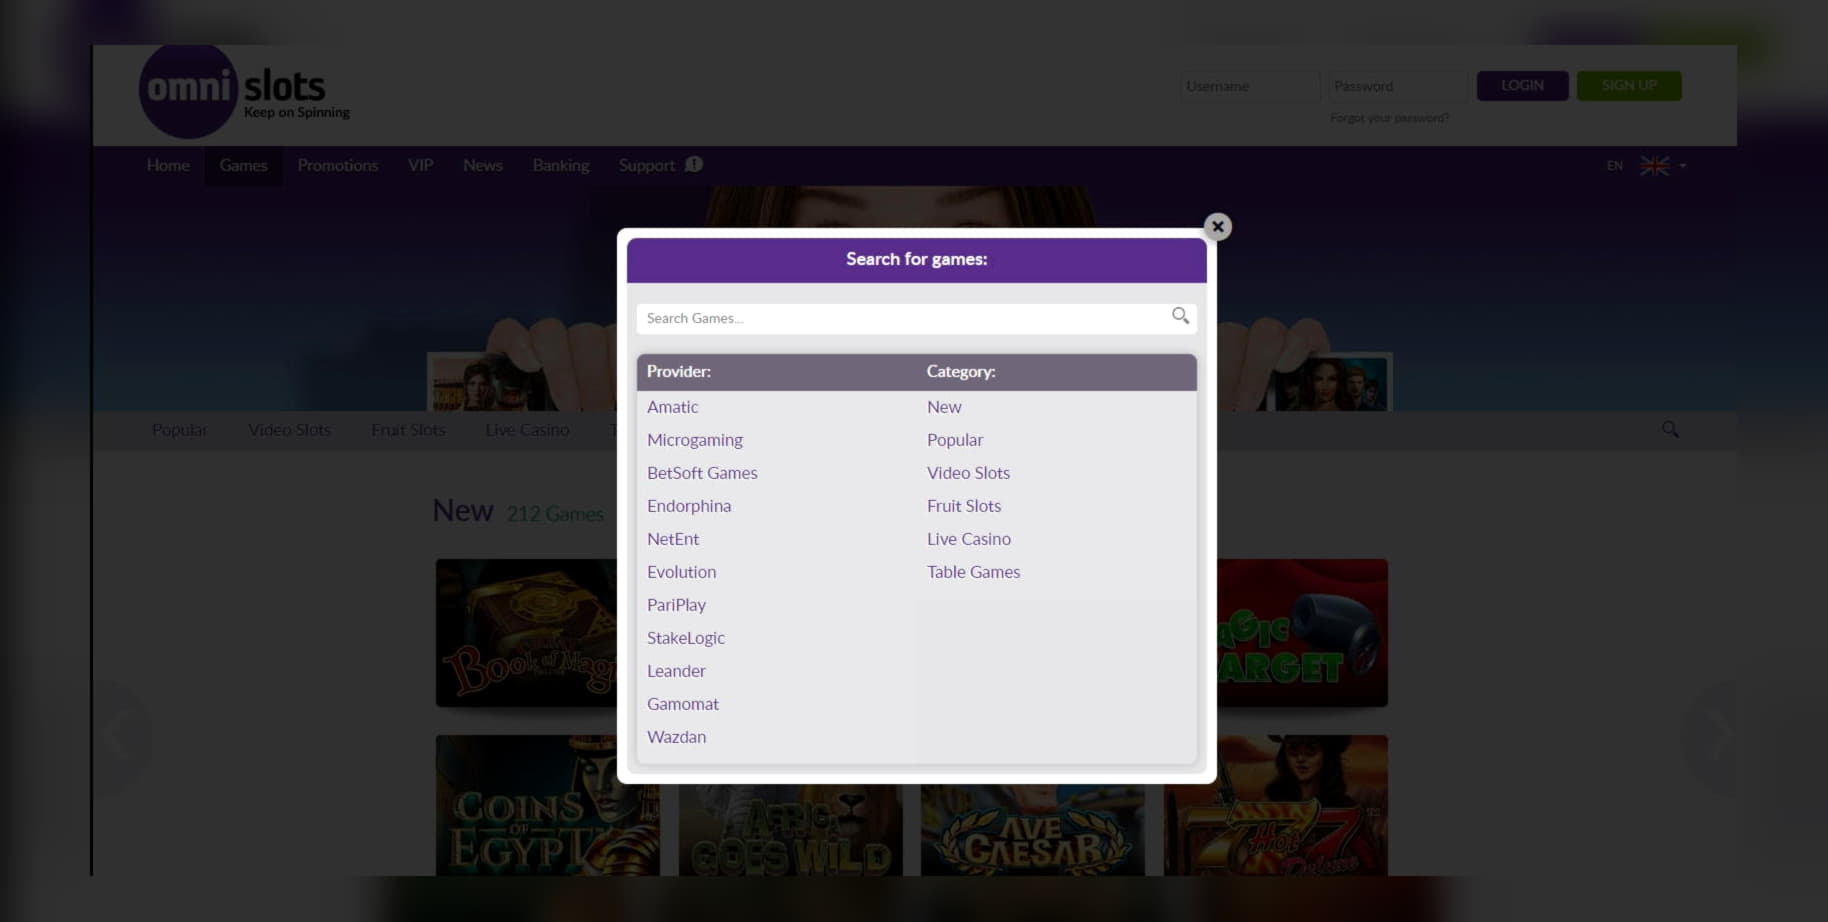
Task: Select Endorphina provider
Action: (688, 506)
